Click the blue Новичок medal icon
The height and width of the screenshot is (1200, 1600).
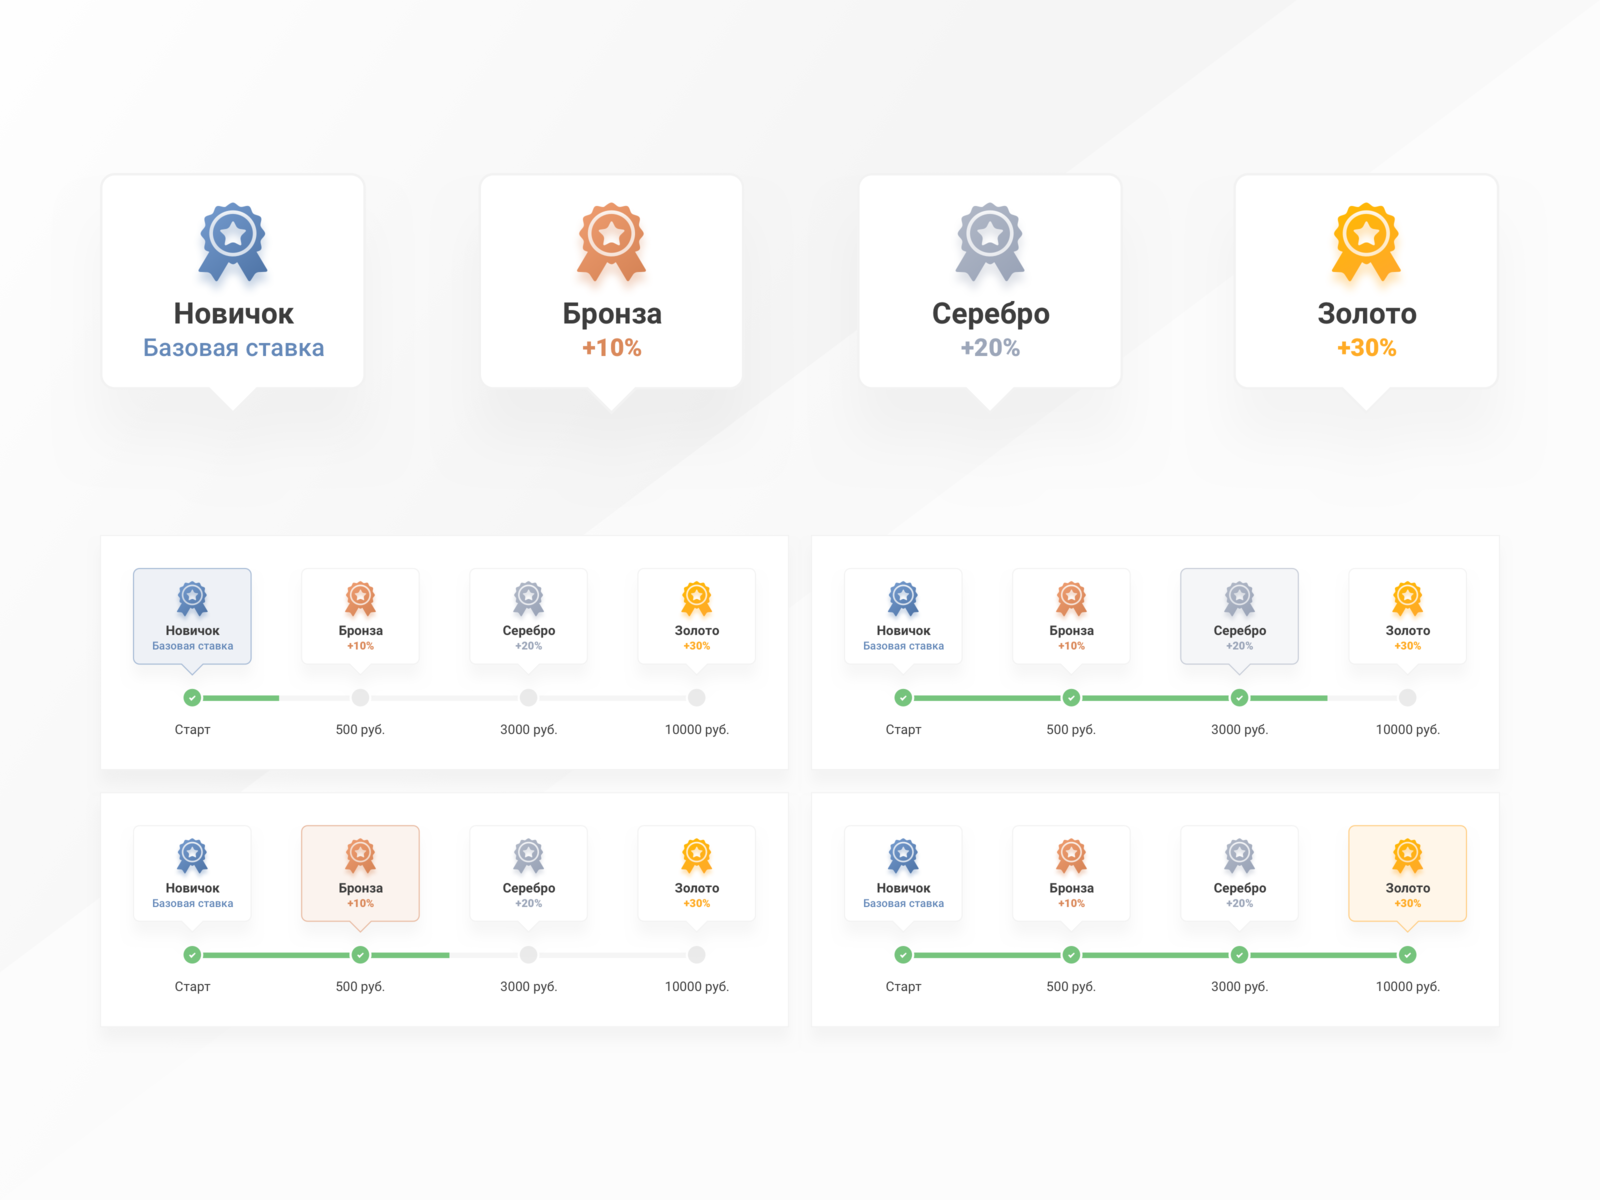(x=233, y=240)
